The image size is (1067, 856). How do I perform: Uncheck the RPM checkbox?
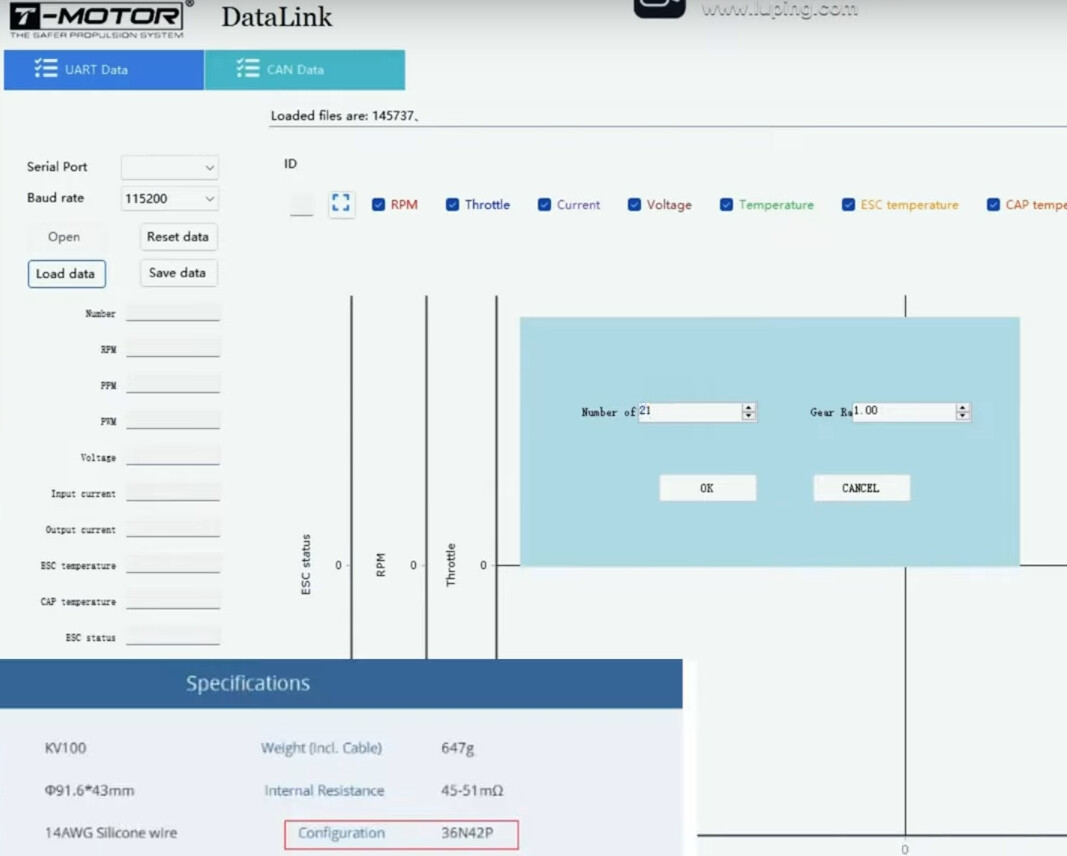(x=378, y=205)
